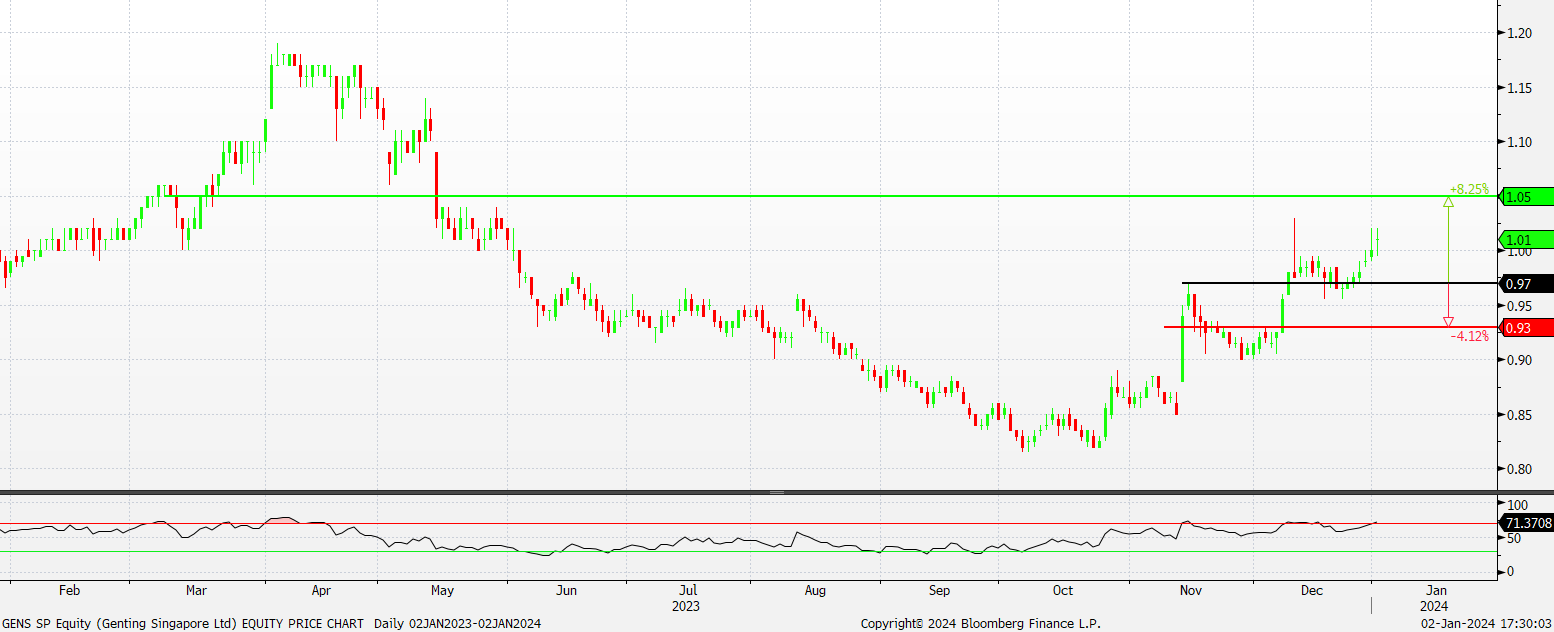Click the Mar month label on the time axis
The height and width of the screenshot is (632, 1554).
click(196, 590)
